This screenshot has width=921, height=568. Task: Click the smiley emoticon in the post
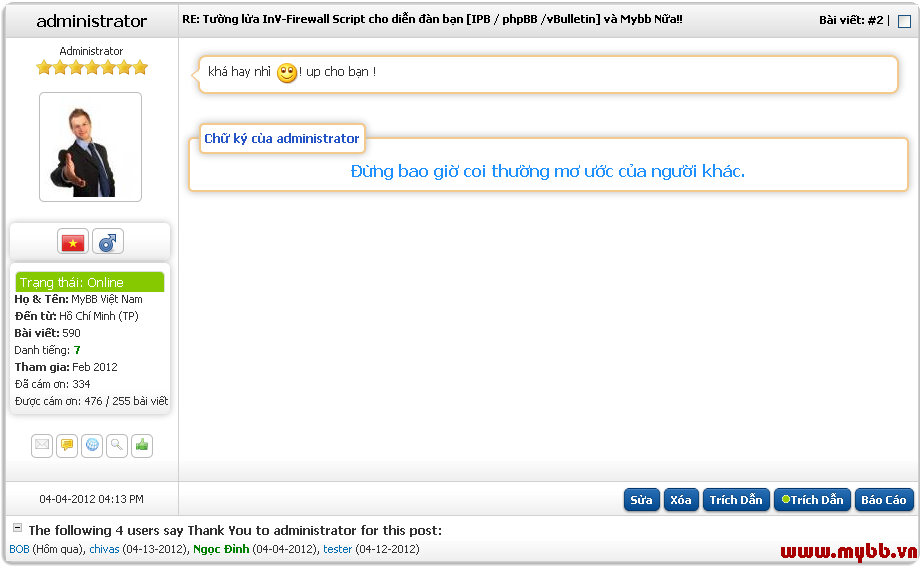point(287,73)
